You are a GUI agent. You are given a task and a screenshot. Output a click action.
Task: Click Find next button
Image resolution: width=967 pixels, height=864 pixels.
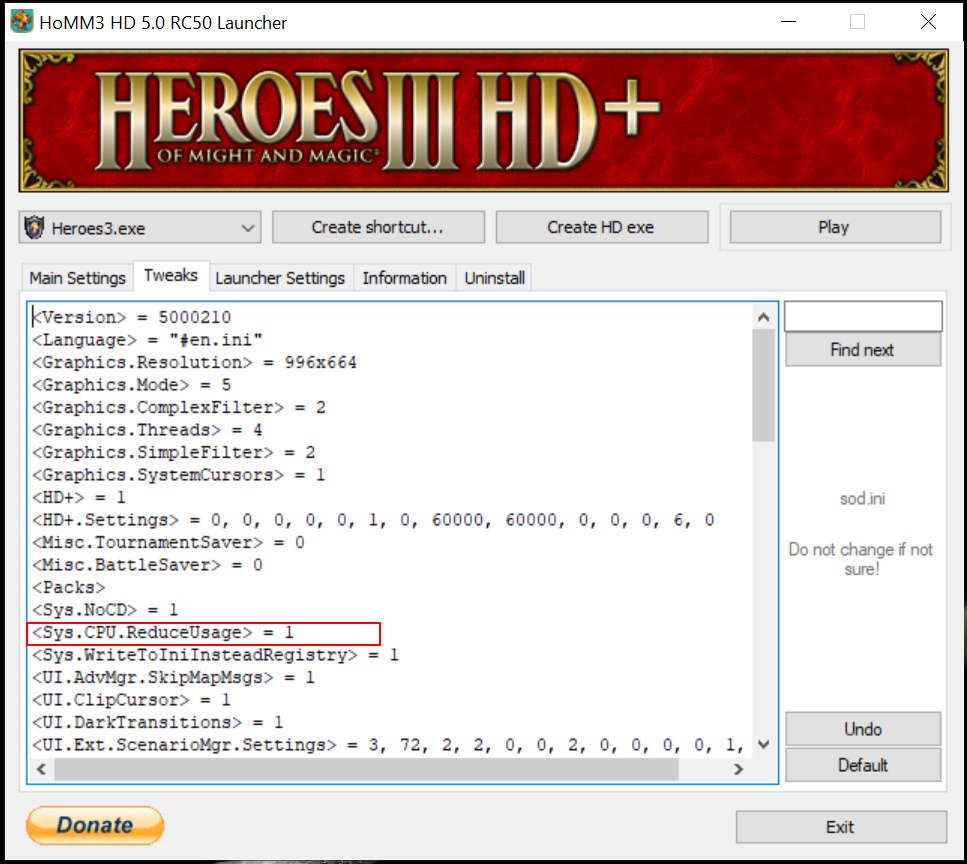tap(863, 350)
